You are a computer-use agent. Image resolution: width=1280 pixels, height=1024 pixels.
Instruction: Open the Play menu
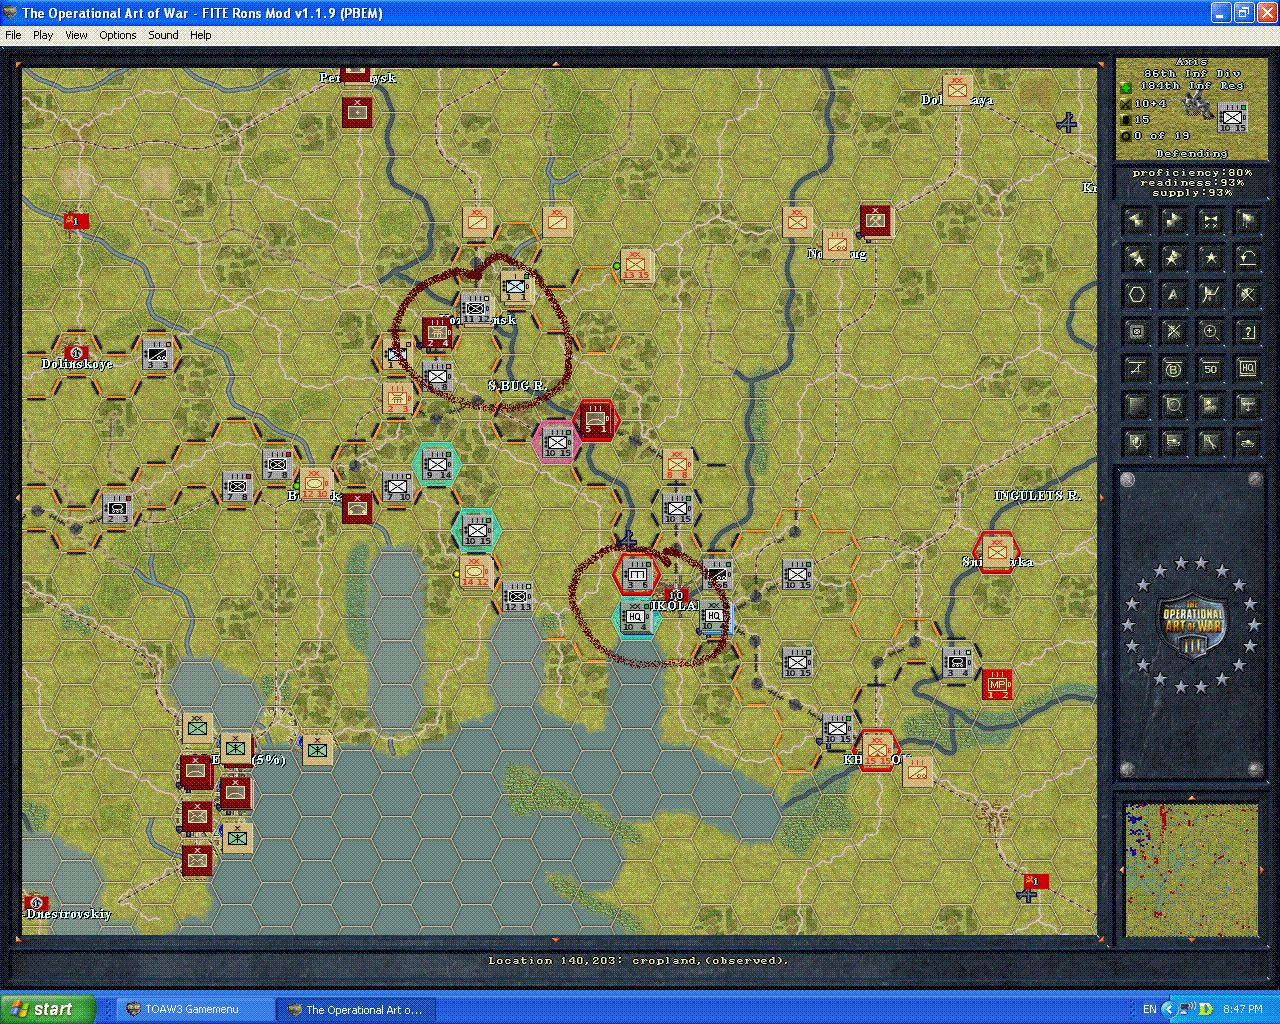coord(43,35)
